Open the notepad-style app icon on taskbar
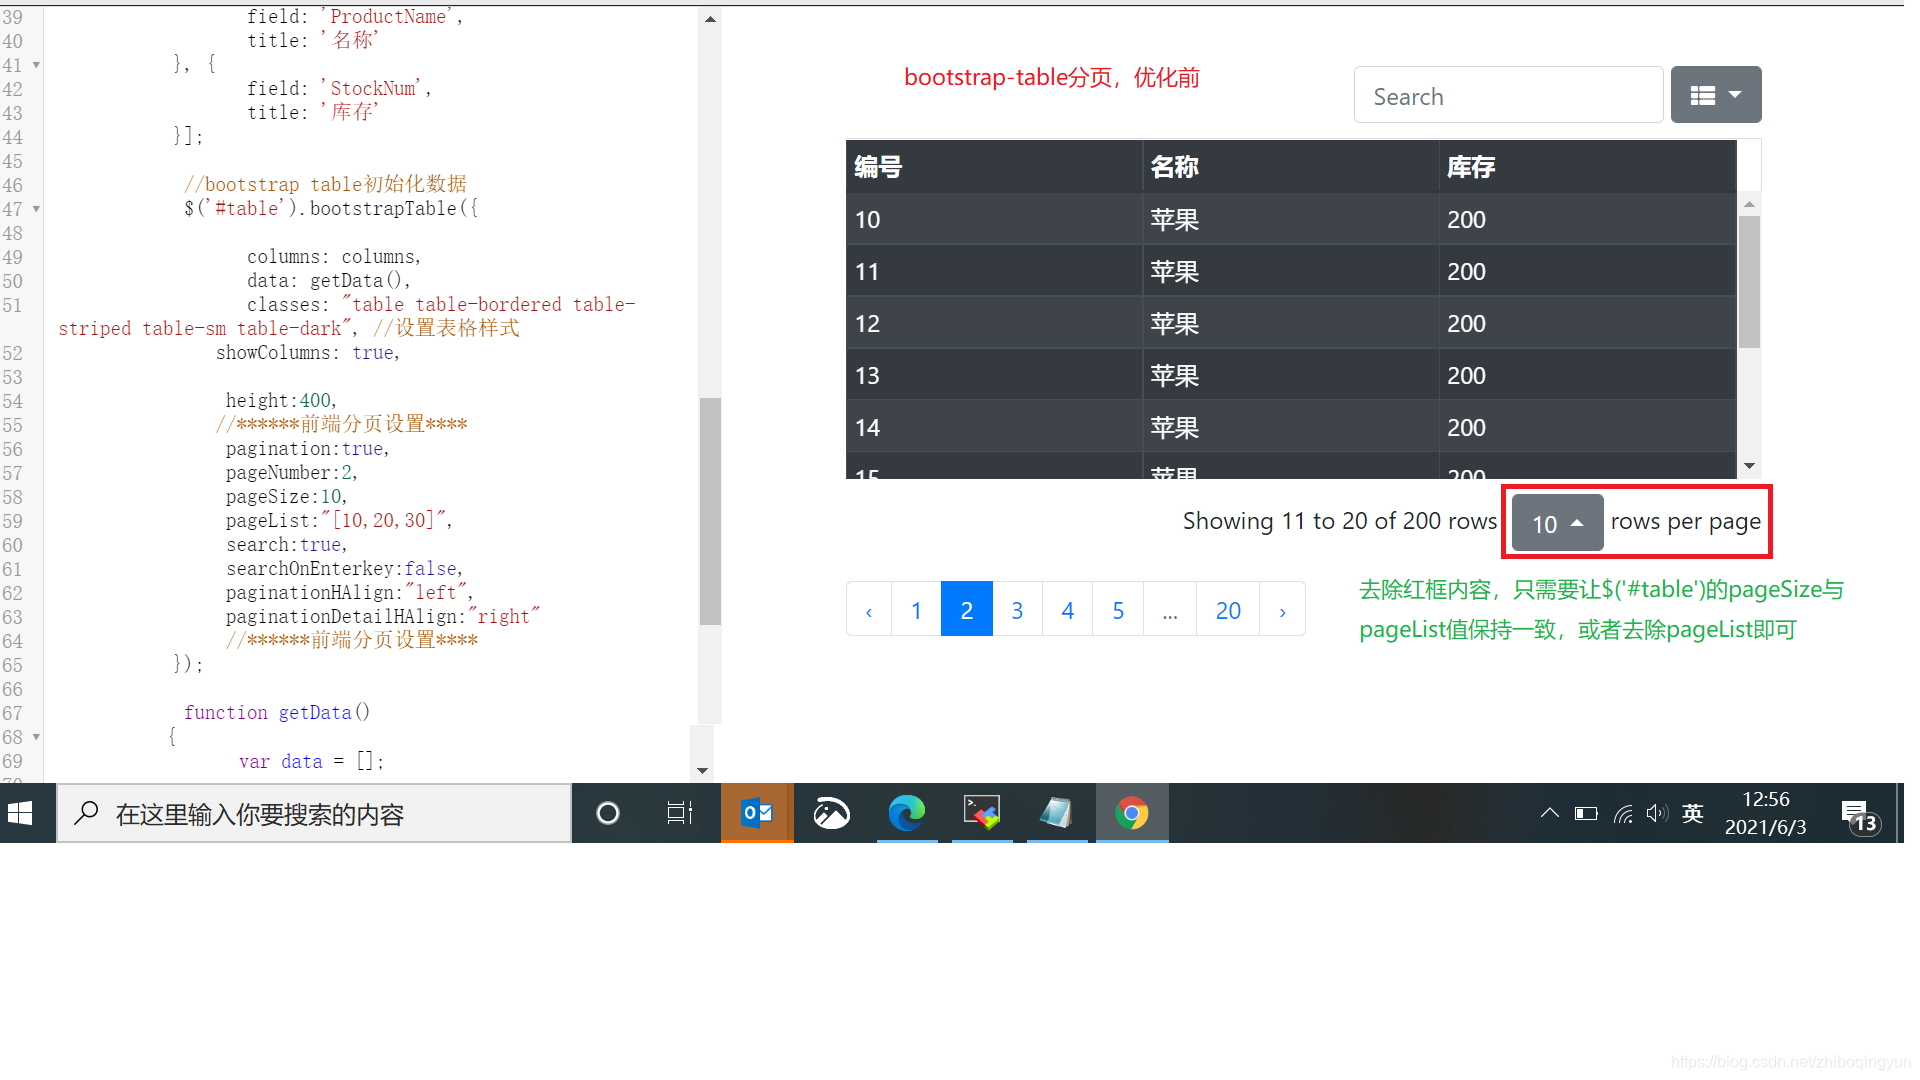This screenshot has height=1080, width=1920. click(x=1057, y=813)
